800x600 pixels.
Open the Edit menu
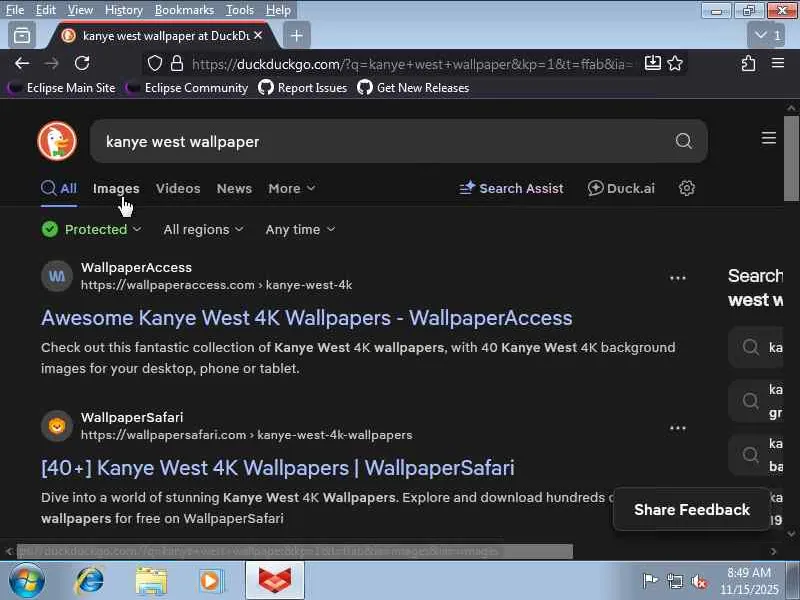(45, 10)
